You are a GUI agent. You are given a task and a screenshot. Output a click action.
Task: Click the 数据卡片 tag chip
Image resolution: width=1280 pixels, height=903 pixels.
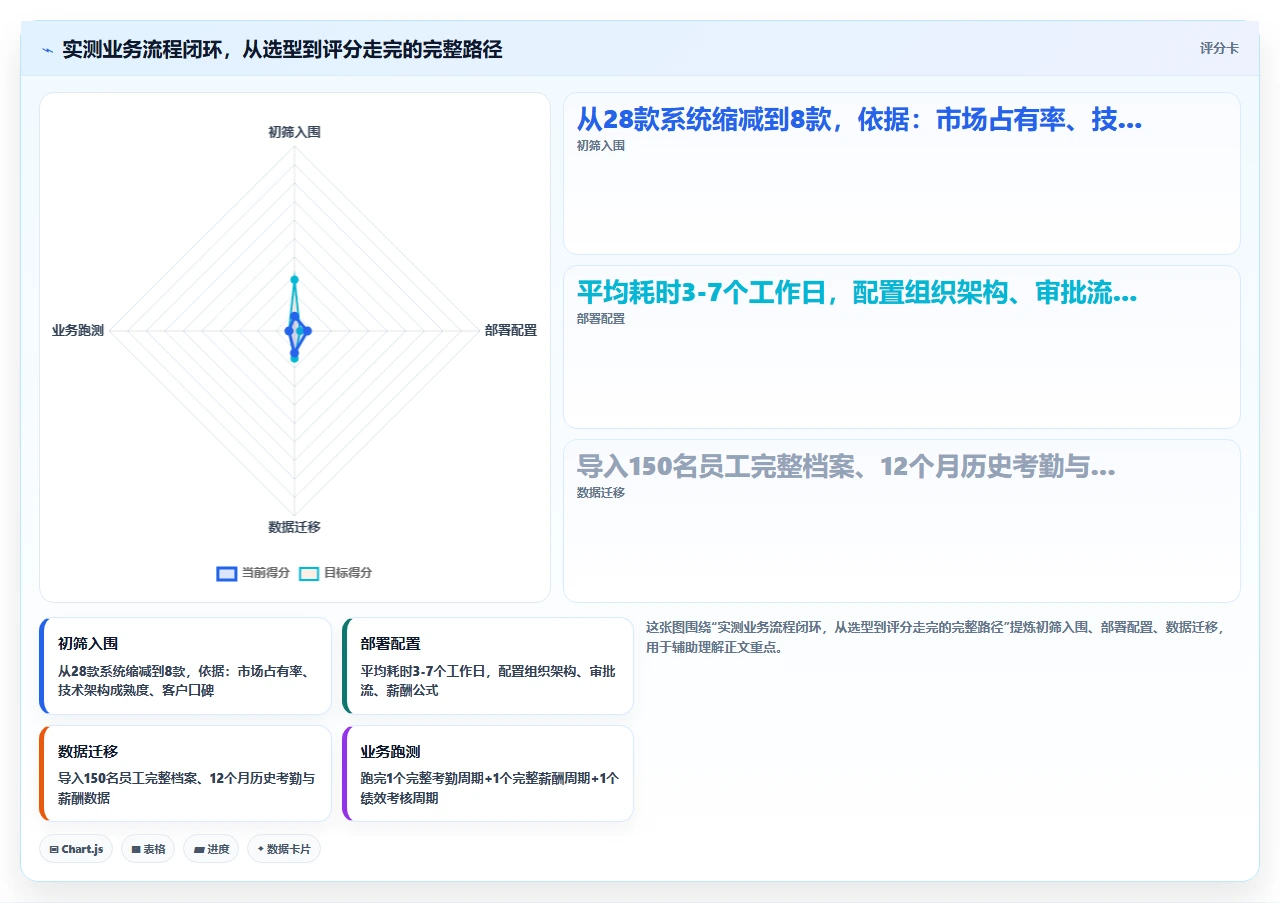coord(284,849)
